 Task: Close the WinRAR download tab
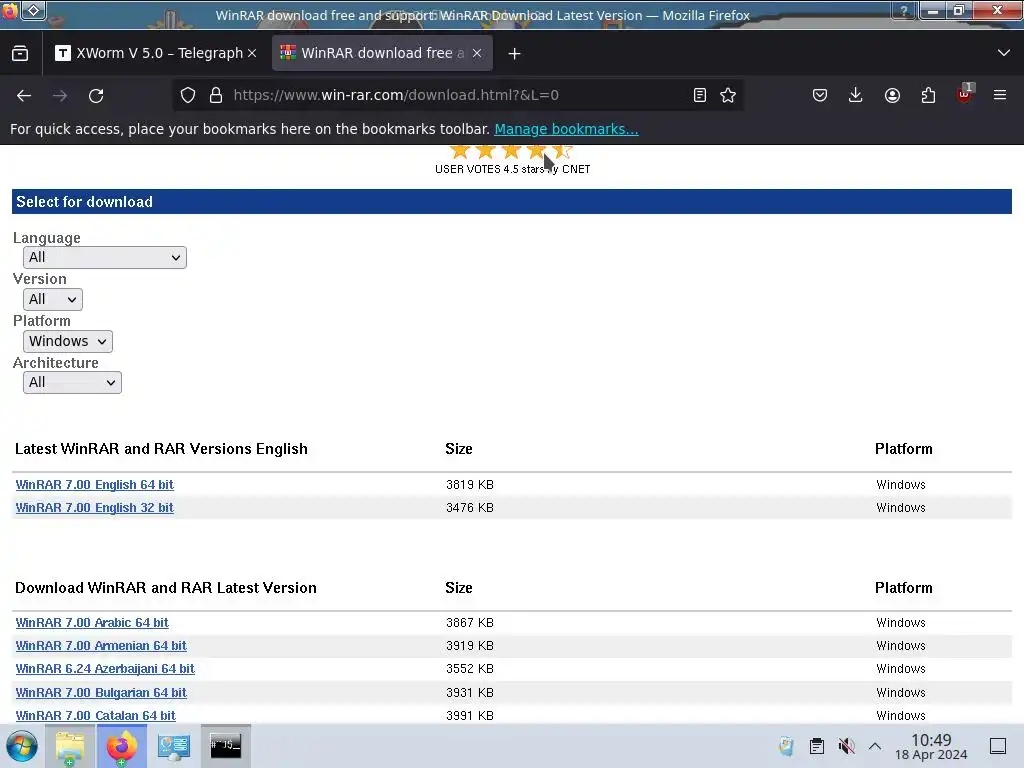pyautogui.click(x=477, y=53)
